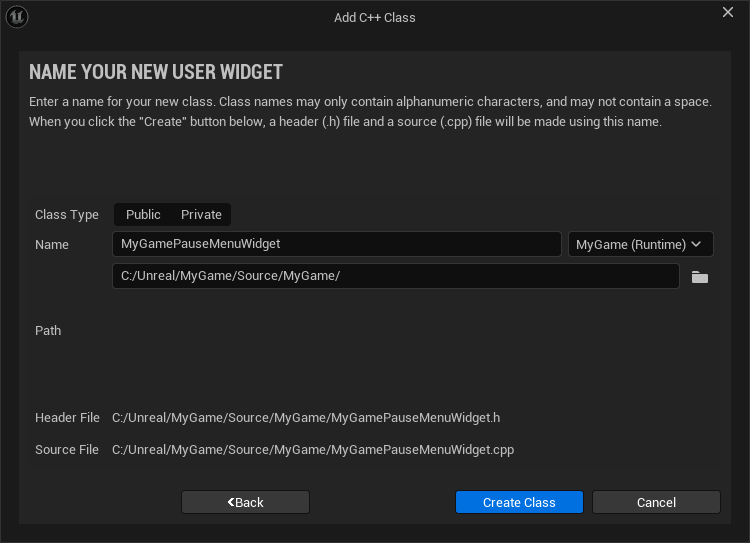This screenshot has width=750, height=543.
Task: Click the header file path ending in .h
Action: pyautogui.click(x=306, y=418)
